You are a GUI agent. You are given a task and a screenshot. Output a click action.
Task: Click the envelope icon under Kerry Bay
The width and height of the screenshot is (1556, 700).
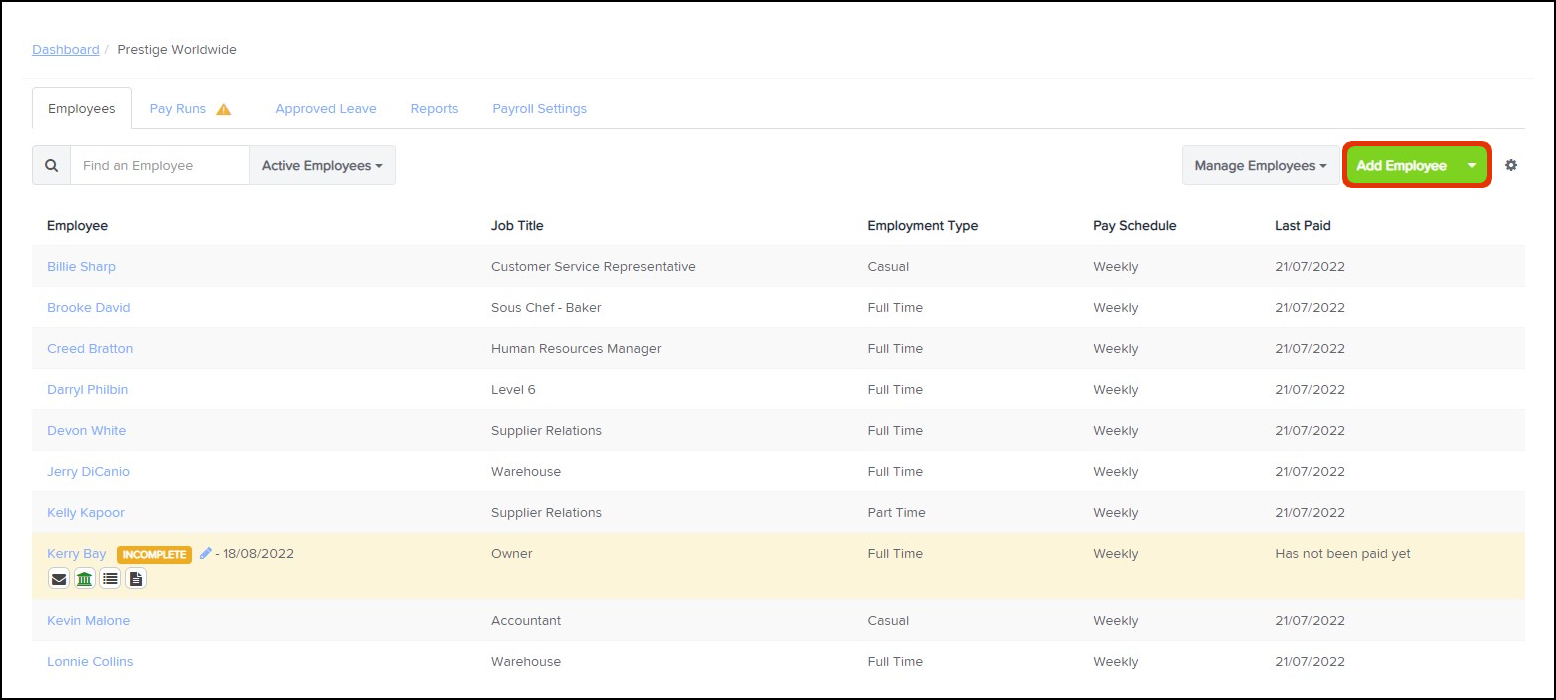tap(59, 578)
